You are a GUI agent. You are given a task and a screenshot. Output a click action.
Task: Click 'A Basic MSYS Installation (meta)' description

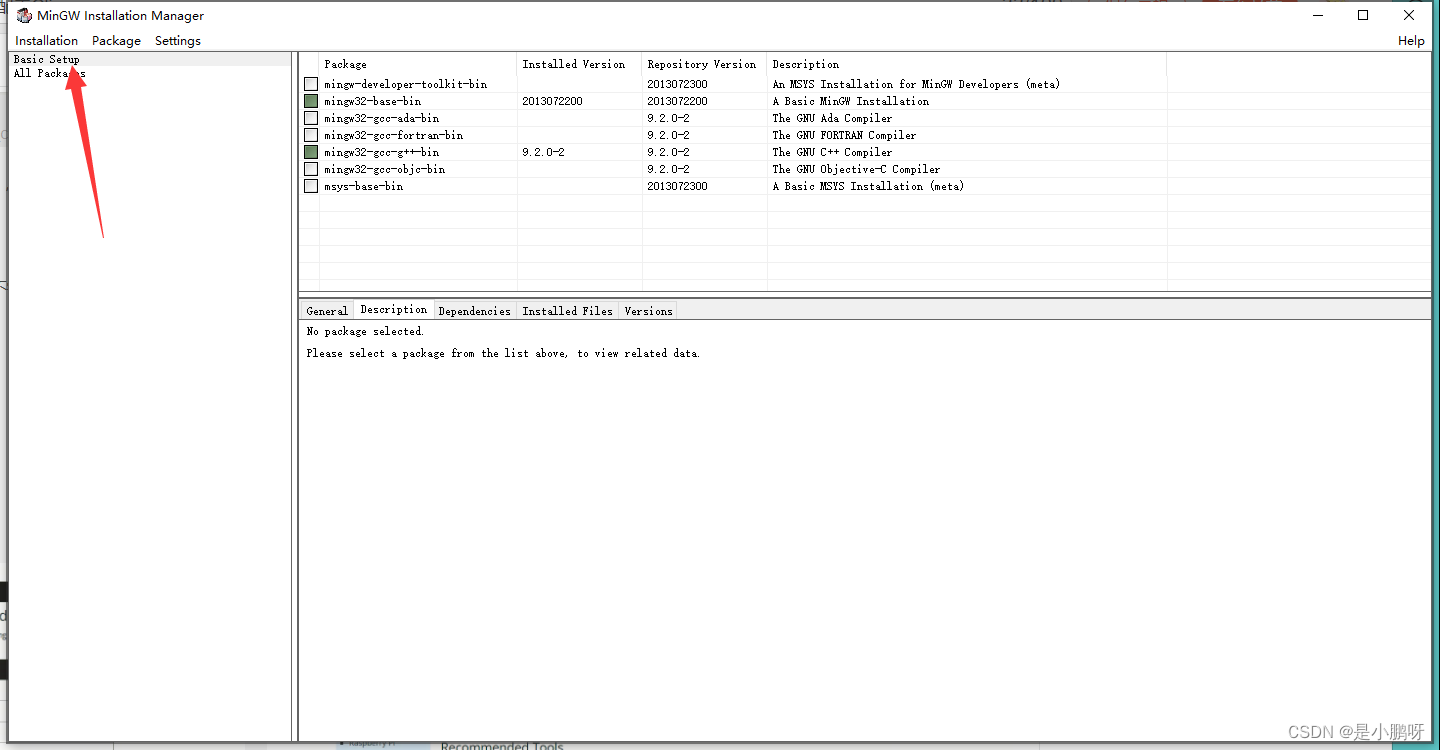tap(868, 186)
